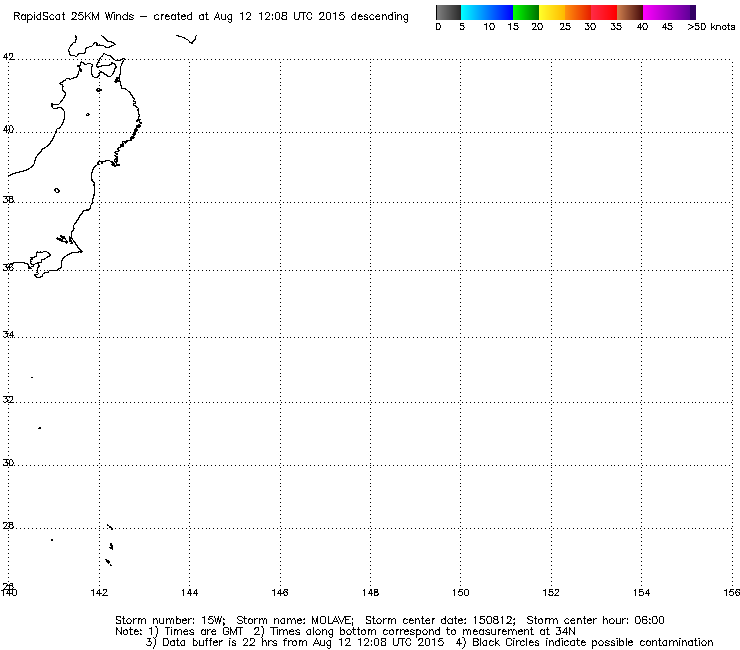This screenshot has height=650, width=740.
Task: Click the gray 0-5 knots legend color
Action: click(x=448, y=12)
